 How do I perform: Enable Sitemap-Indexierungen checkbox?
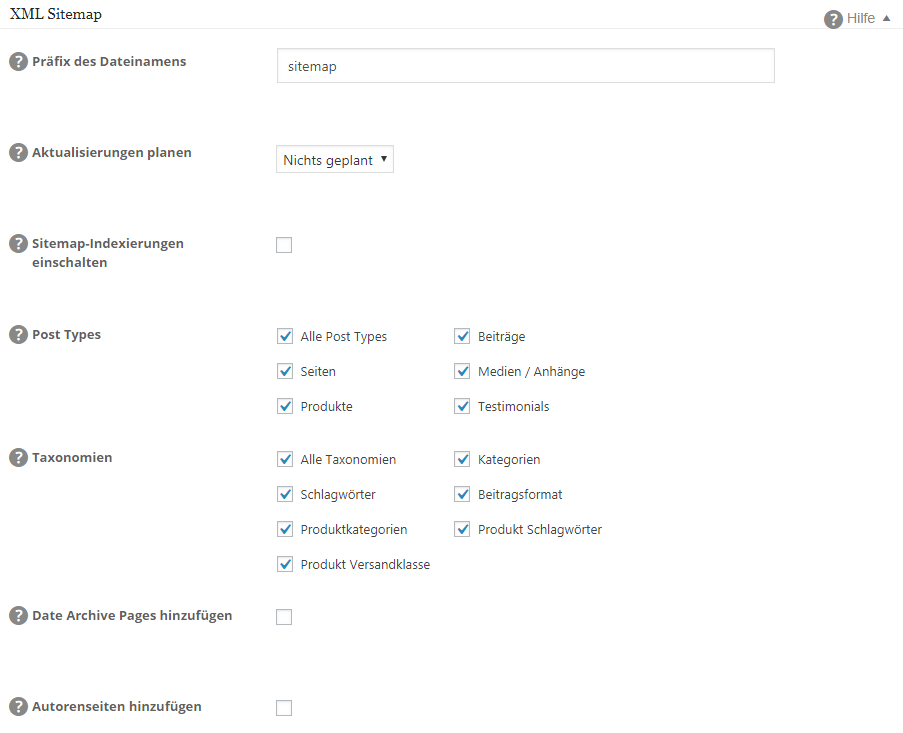[284, 245]
